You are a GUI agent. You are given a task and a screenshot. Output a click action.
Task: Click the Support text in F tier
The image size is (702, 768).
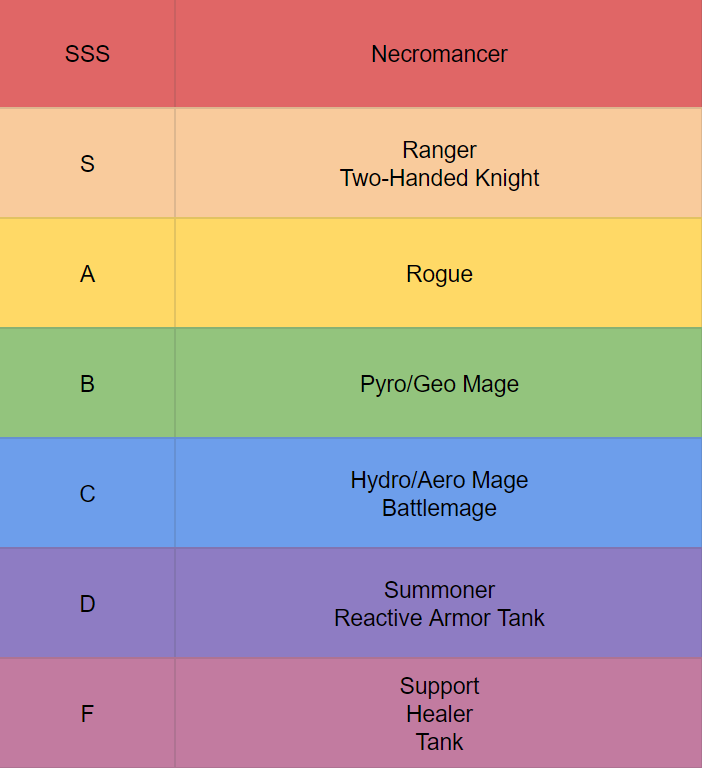pyautogui.click(x=439, y=687)
